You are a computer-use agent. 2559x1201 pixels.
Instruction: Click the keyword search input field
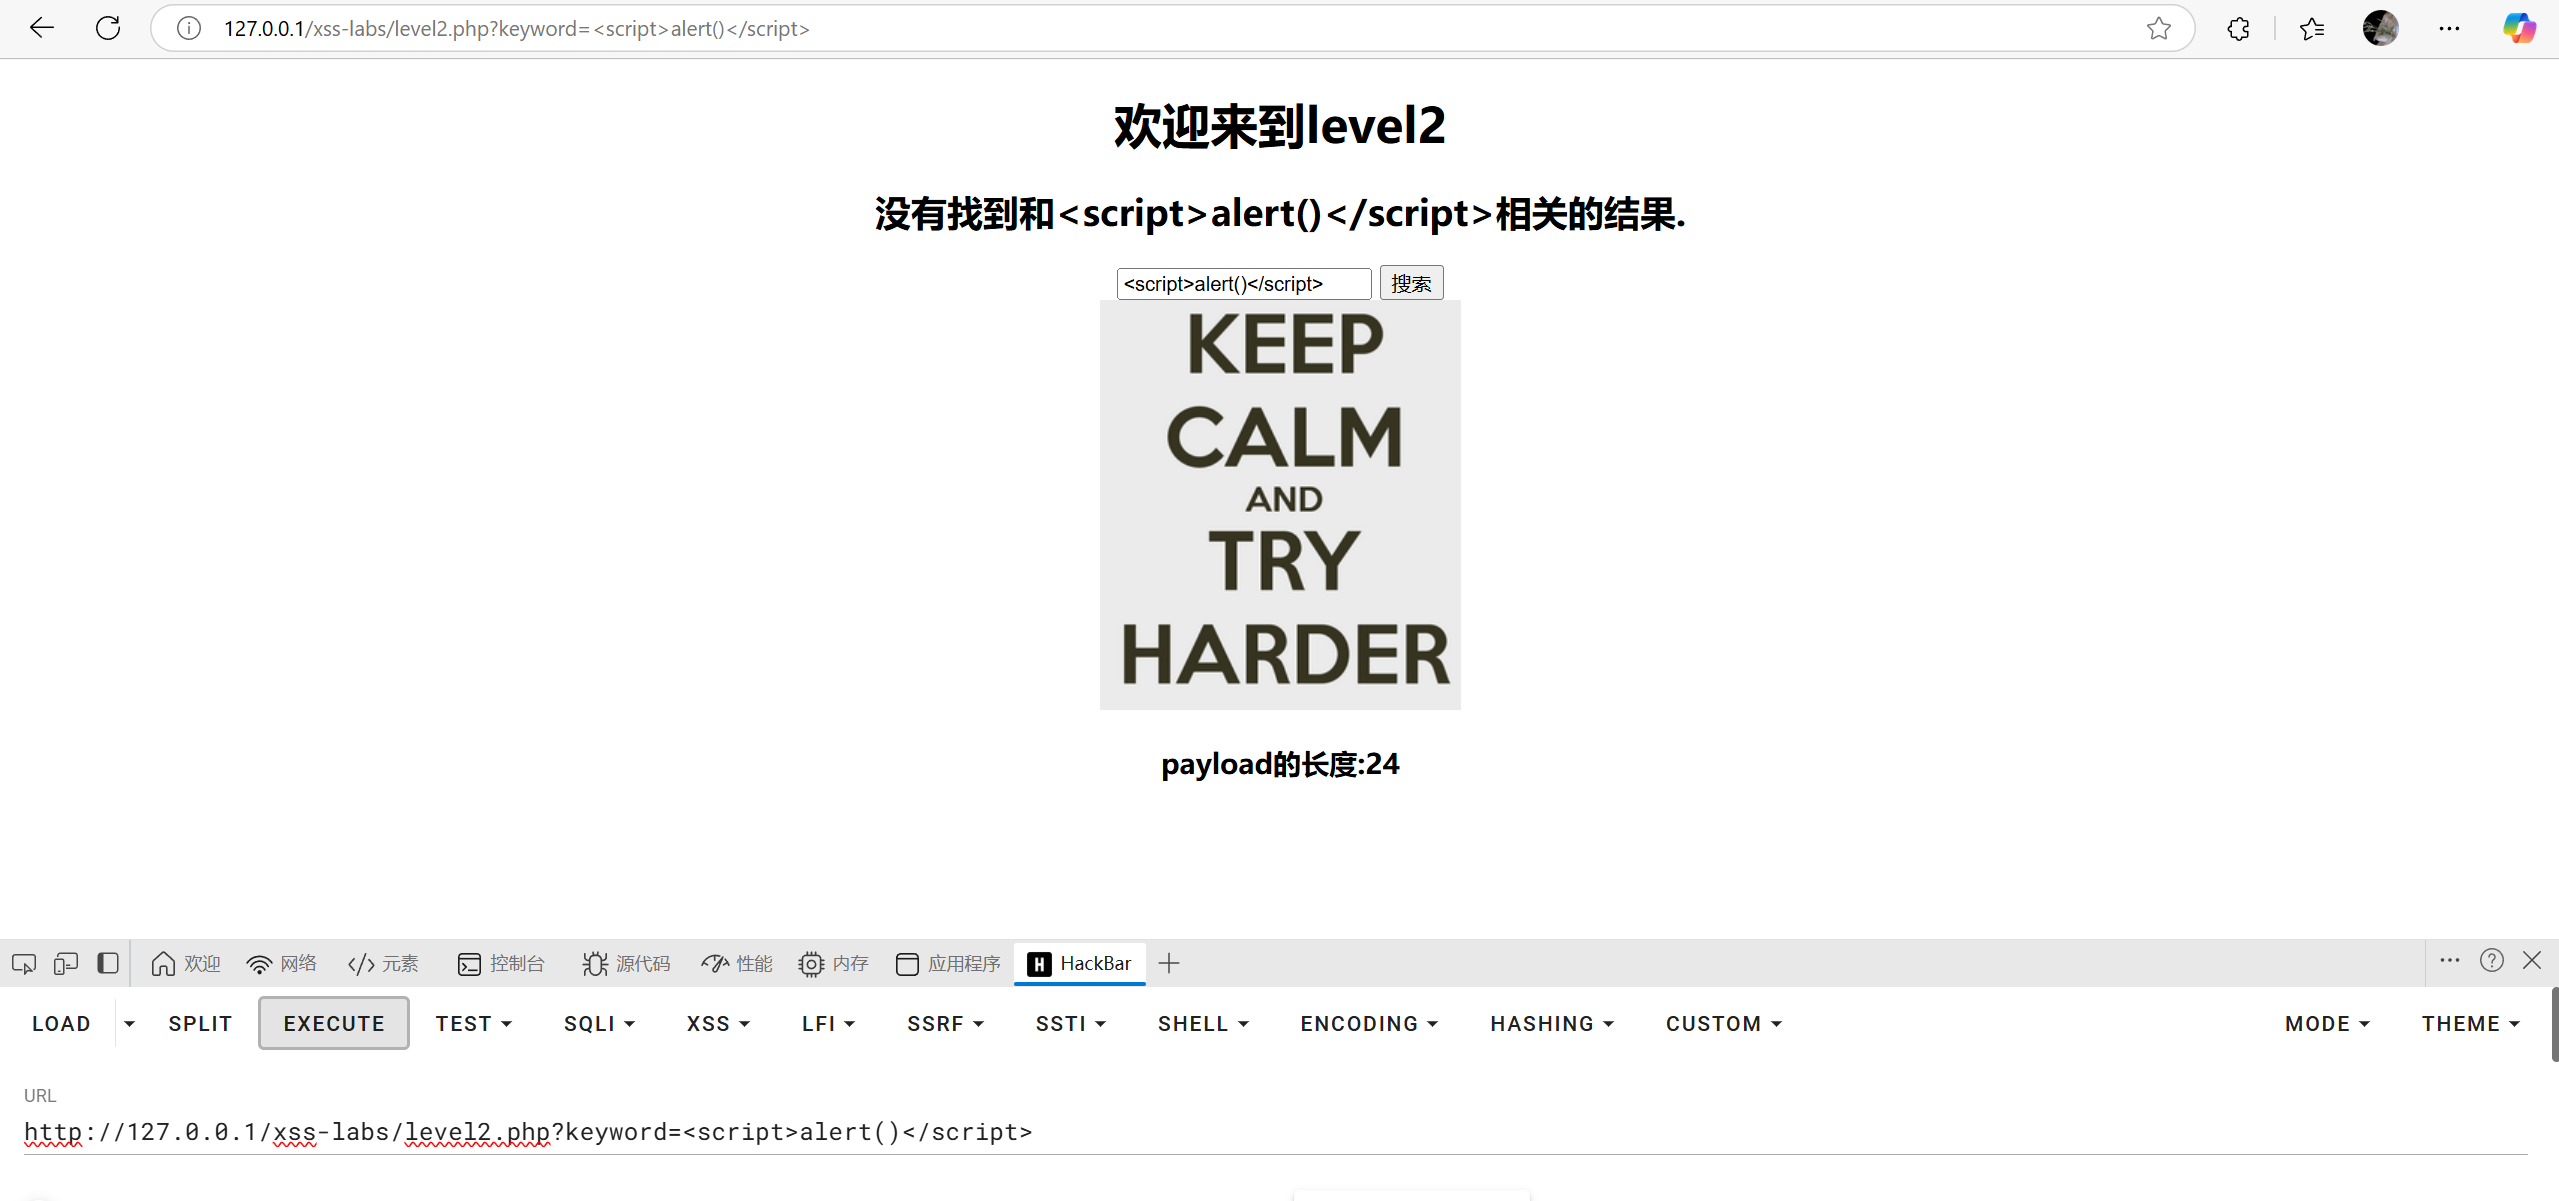pyautogui.click(x=1243, y=283)
